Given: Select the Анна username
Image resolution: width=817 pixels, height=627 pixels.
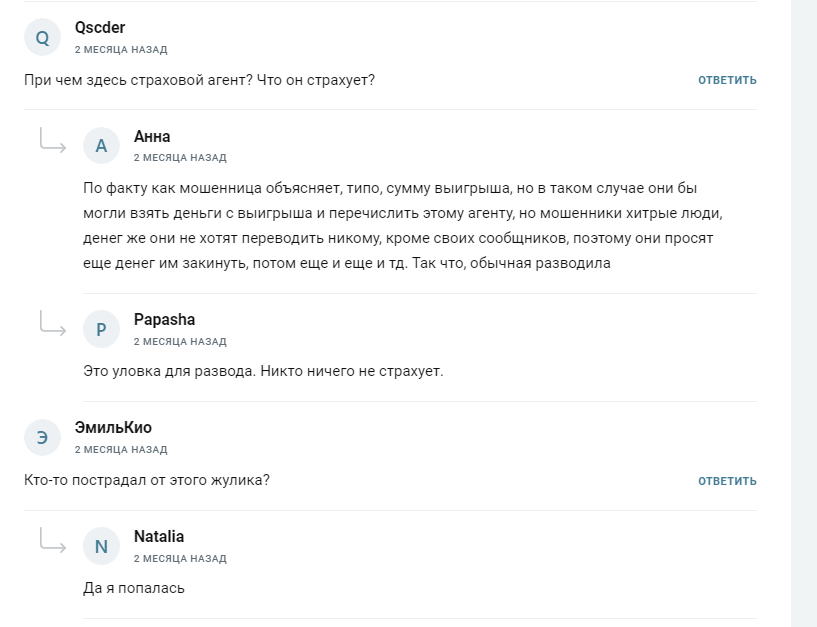Looking at the screenshot, I should pyautogui.click(x=152, y=136).
